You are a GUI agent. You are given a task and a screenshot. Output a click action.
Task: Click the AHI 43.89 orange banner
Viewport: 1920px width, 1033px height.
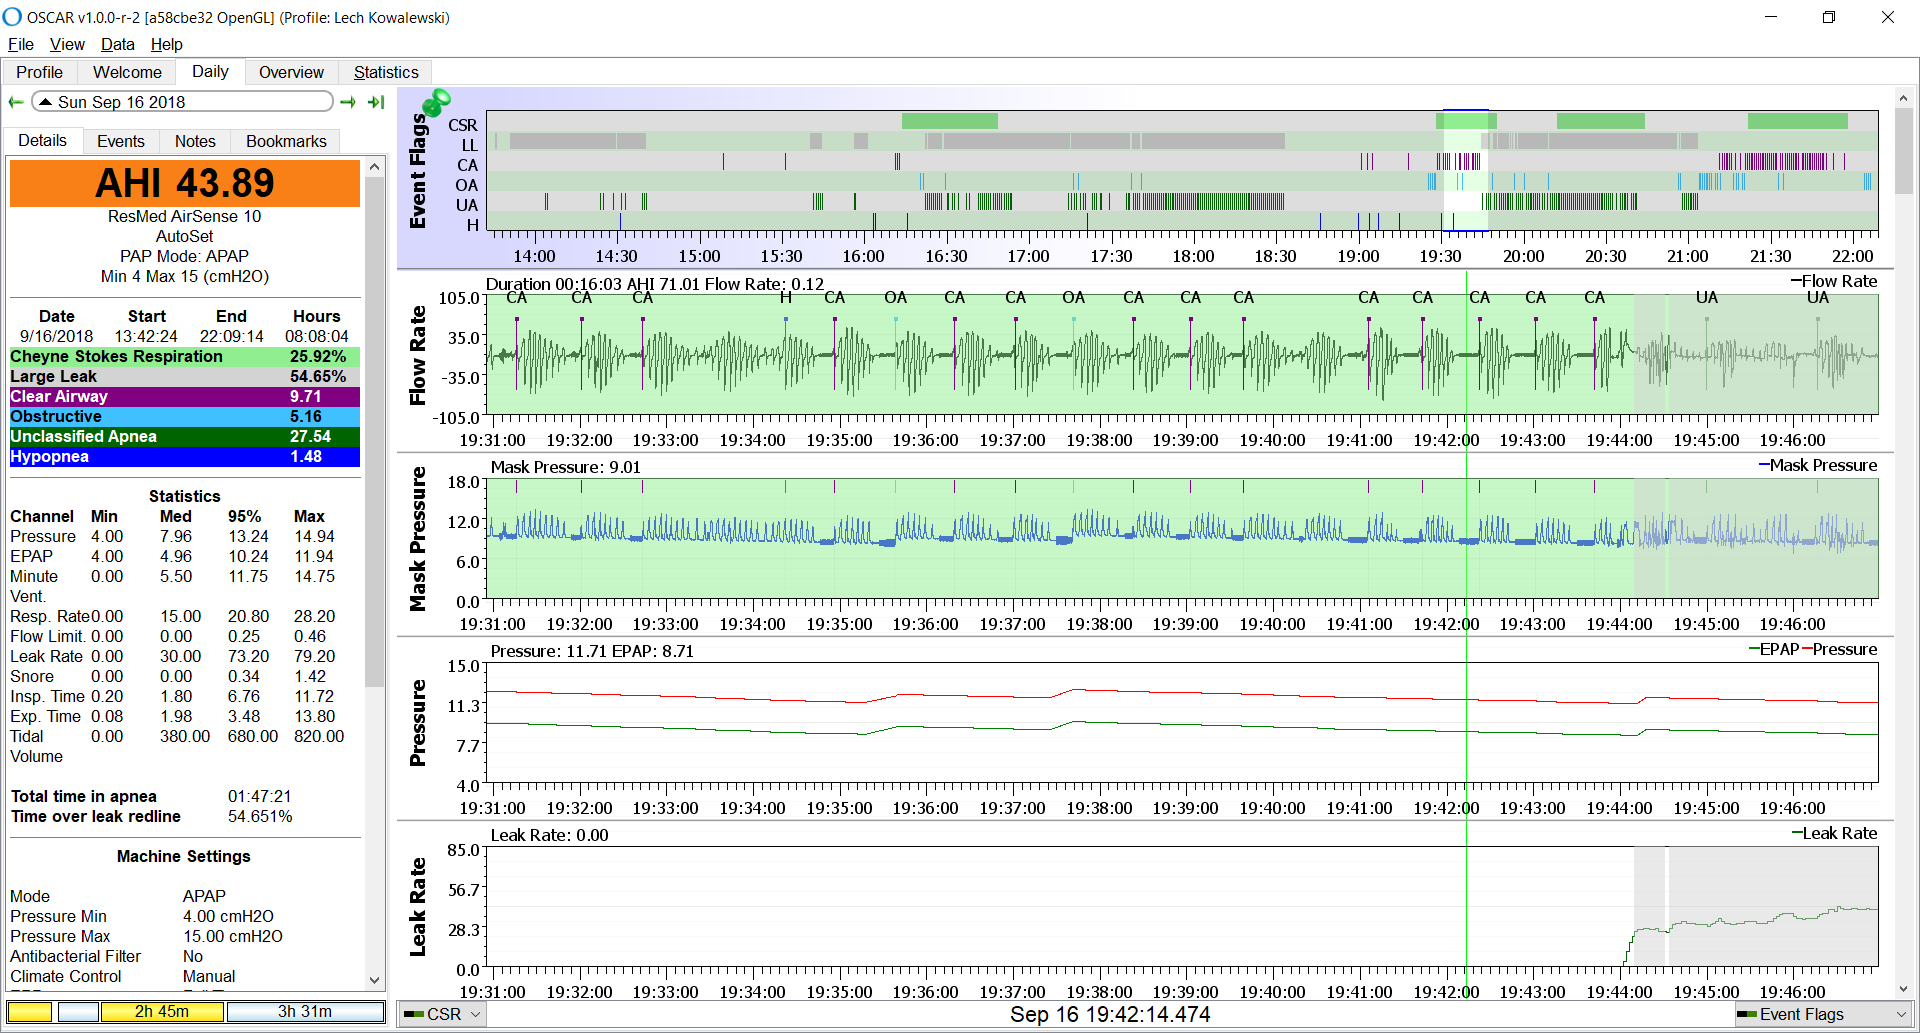[x=184, y=183]
